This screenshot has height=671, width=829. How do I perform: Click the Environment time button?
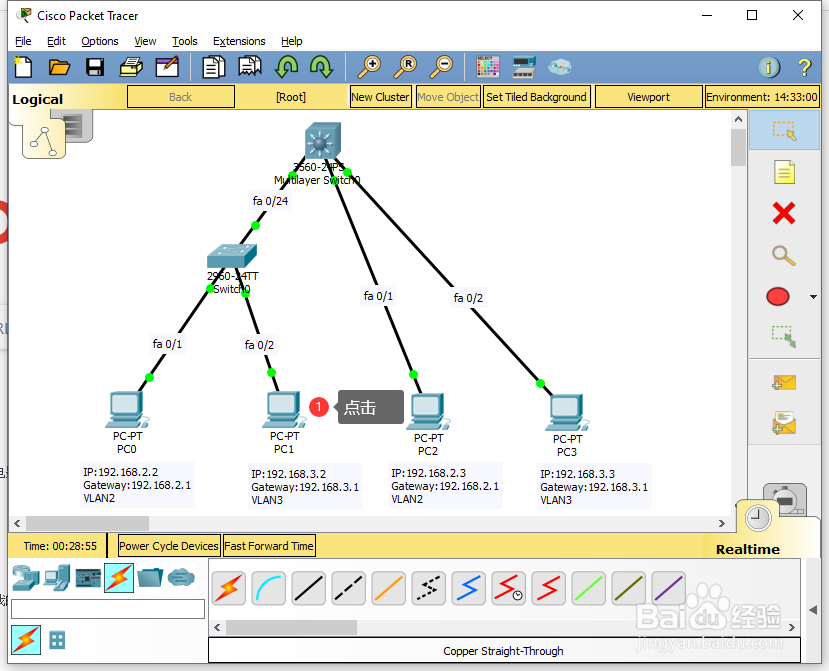762,97
